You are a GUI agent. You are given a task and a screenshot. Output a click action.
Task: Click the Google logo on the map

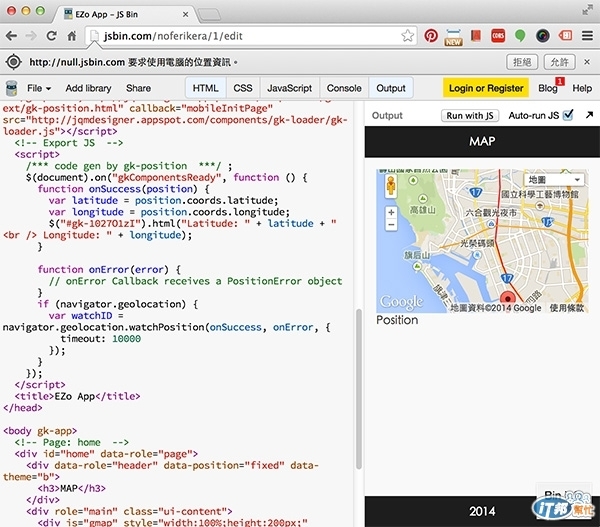tap(401, 302)
